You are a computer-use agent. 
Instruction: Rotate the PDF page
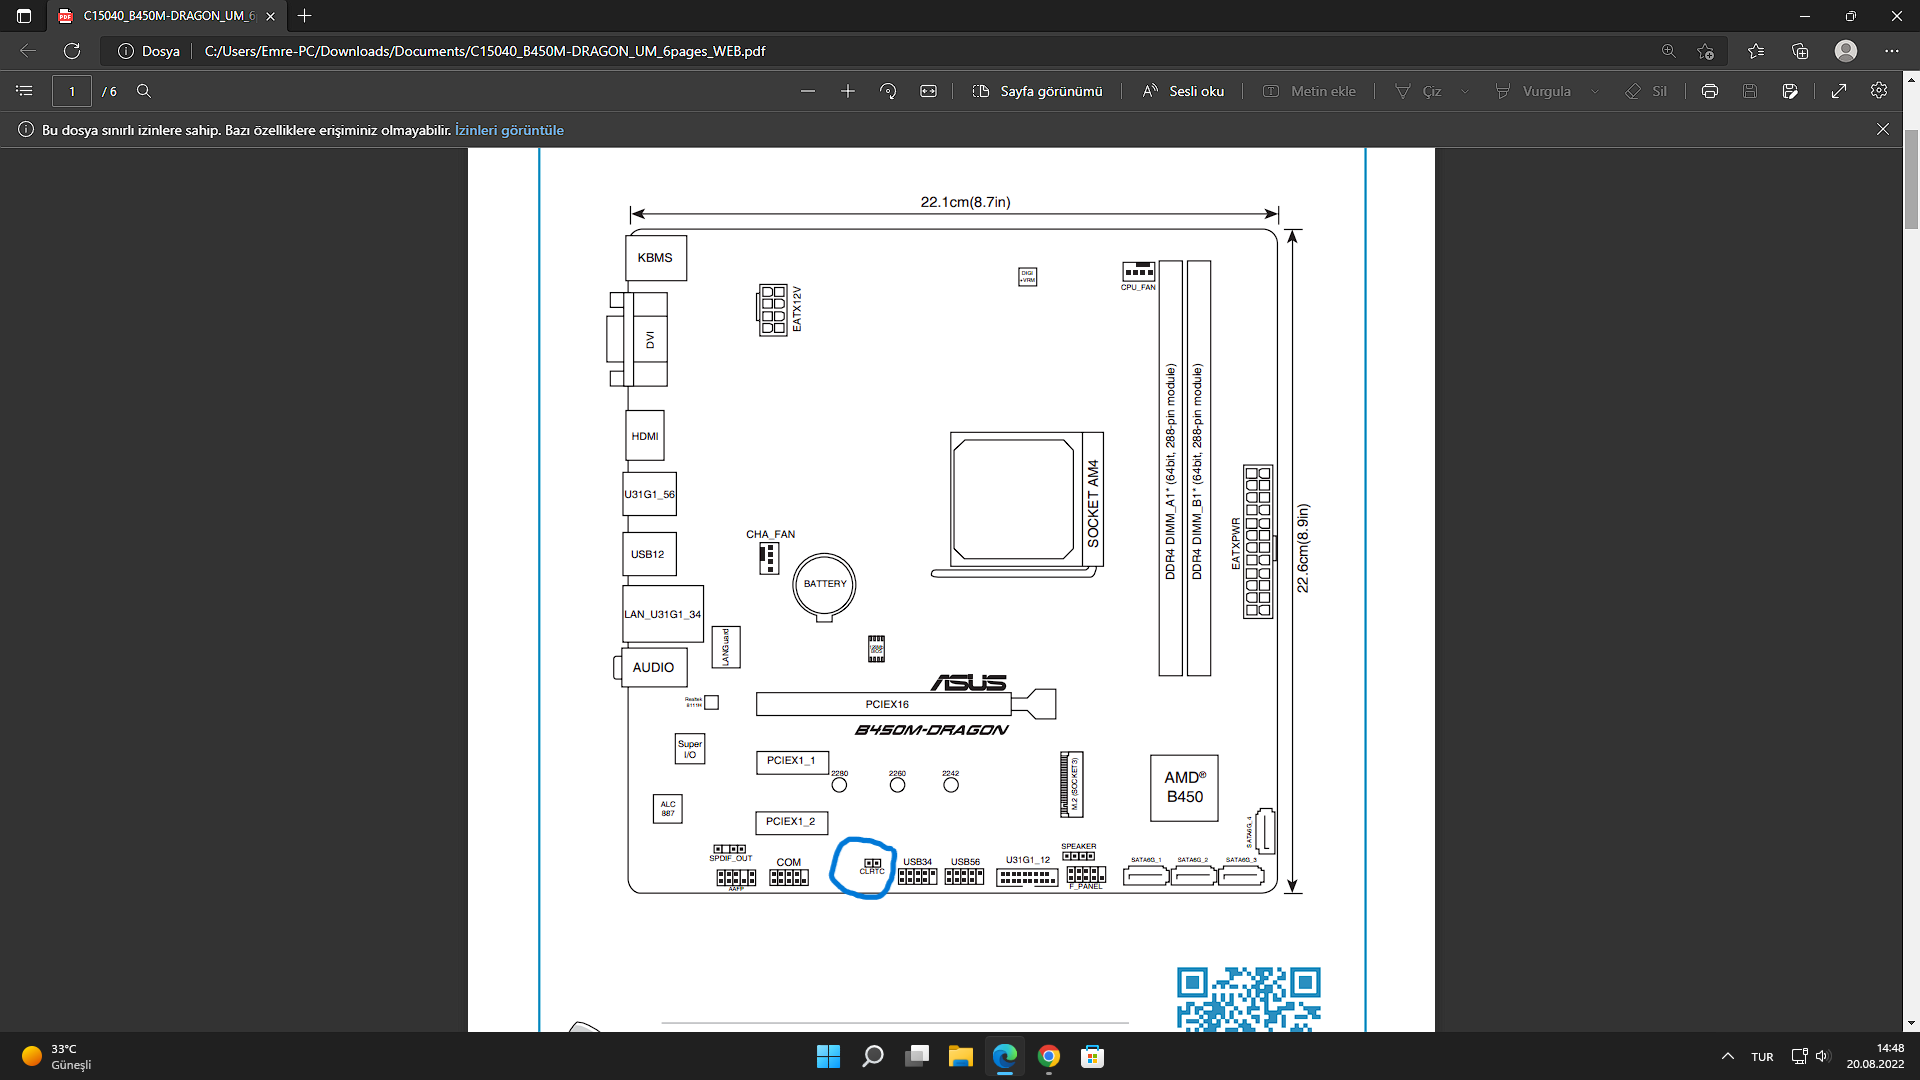click(x=888, y=91)
